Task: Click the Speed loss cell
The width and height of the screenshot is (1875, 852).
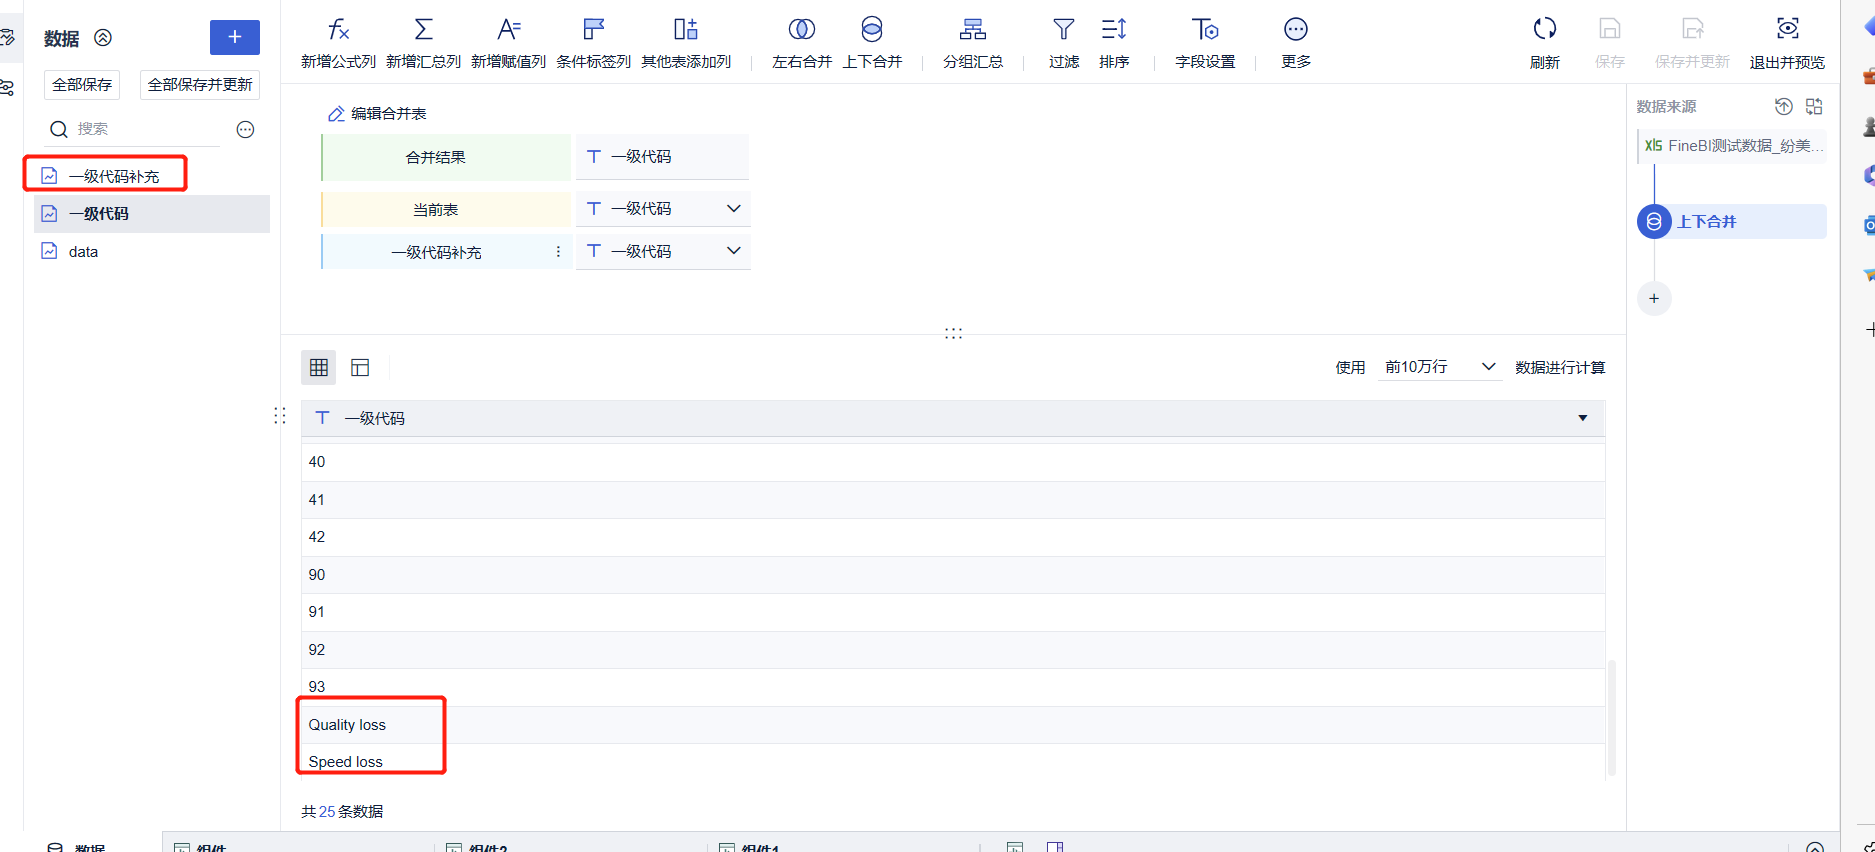Action: tap(953, 762)
